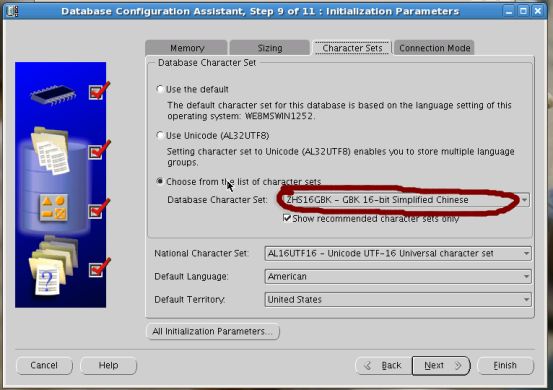Maximize the Database Configuration Assistant window

point(523,11)
